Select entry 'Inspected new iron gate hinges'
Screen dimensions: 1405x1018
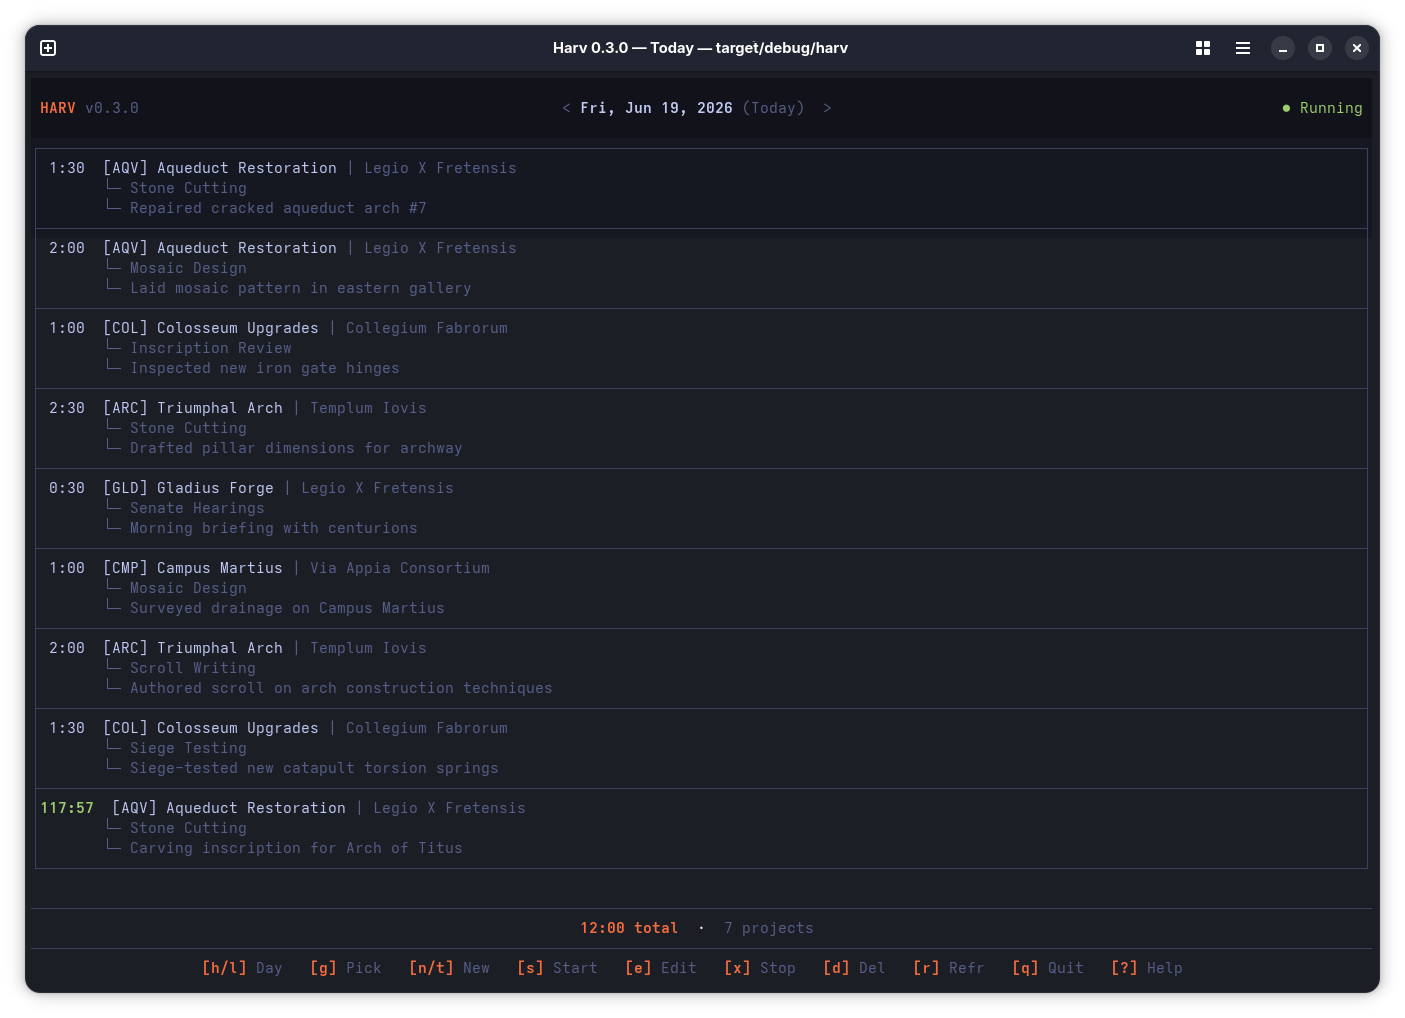701,348
